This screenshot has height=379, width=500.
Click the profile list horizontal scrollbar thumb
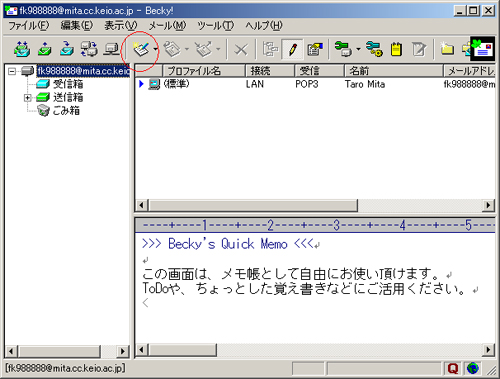tap(253, 205)
